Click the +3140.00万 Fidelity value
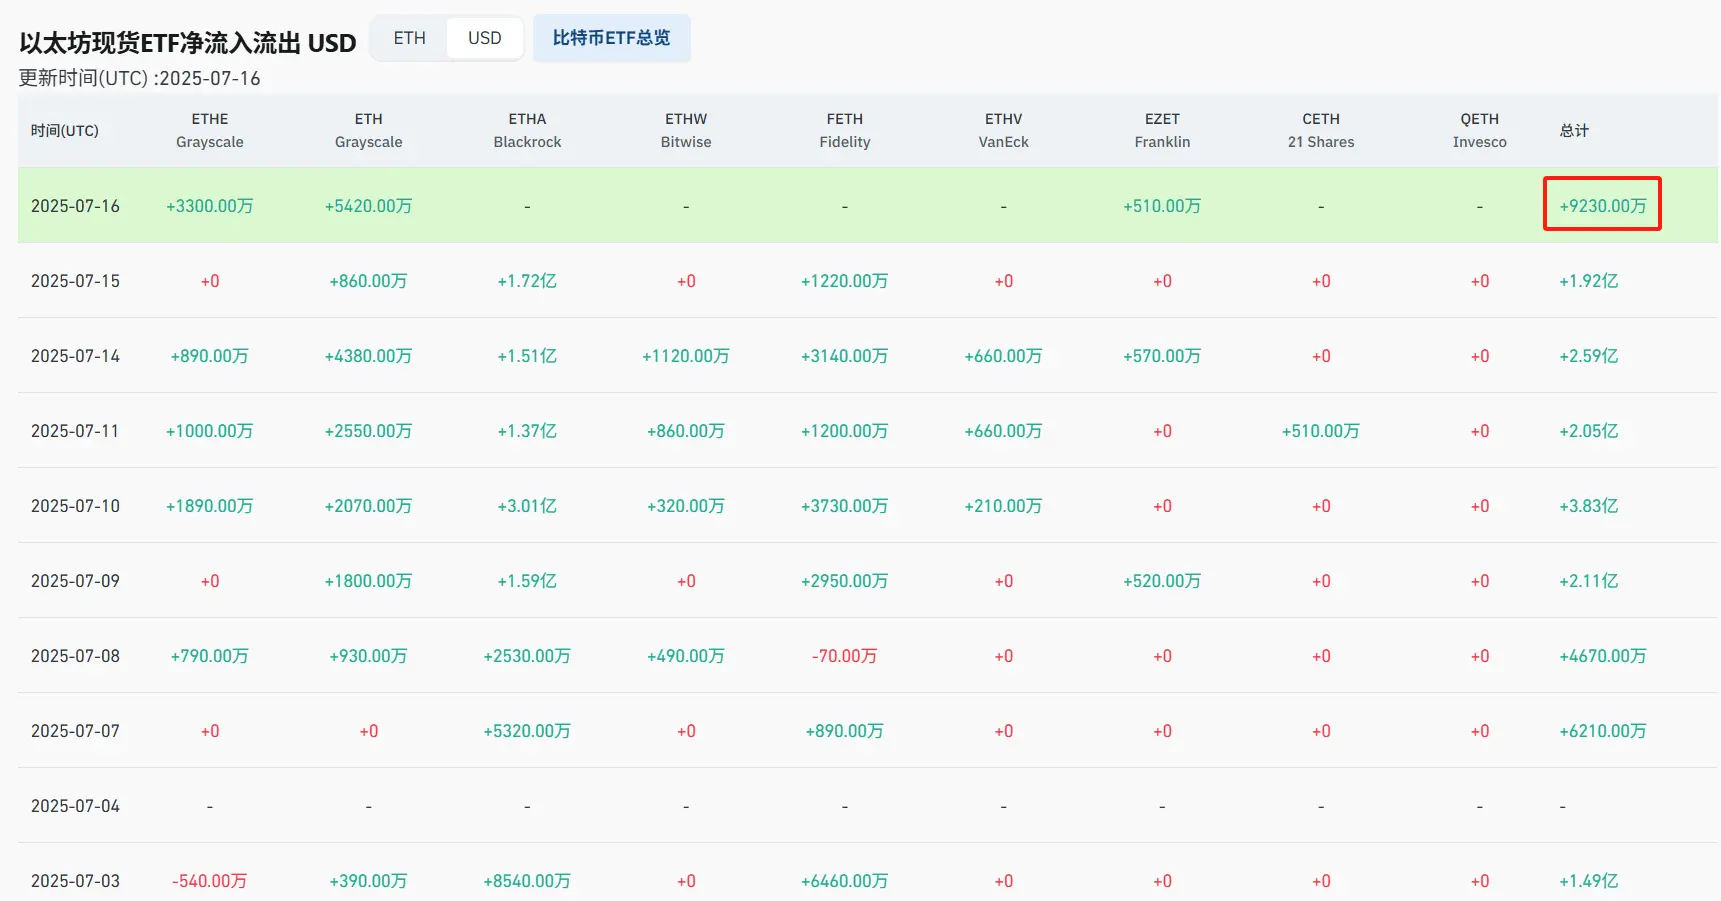Viewport: 1721px width, 901px height. [x=845, y=356]
